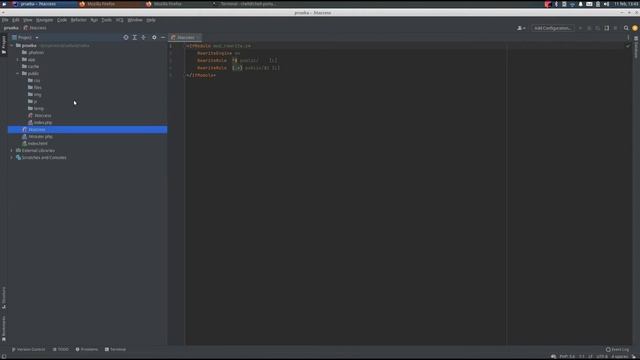Screen dimensions: 640x360
Task: Click the Bluetooth icon in system tray
Action: point(556,4)
